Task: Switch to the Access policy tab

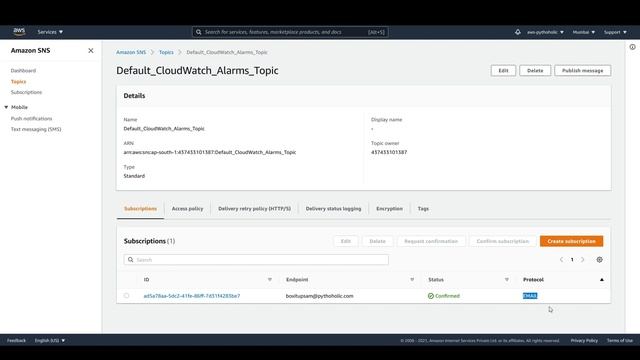Action: (x=187, y=209)
